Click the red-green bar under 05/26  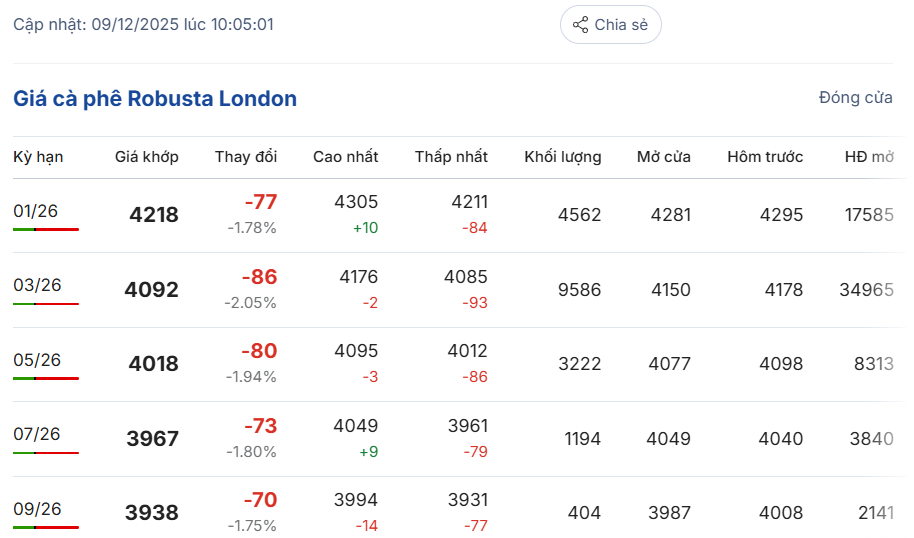point(46,378)
